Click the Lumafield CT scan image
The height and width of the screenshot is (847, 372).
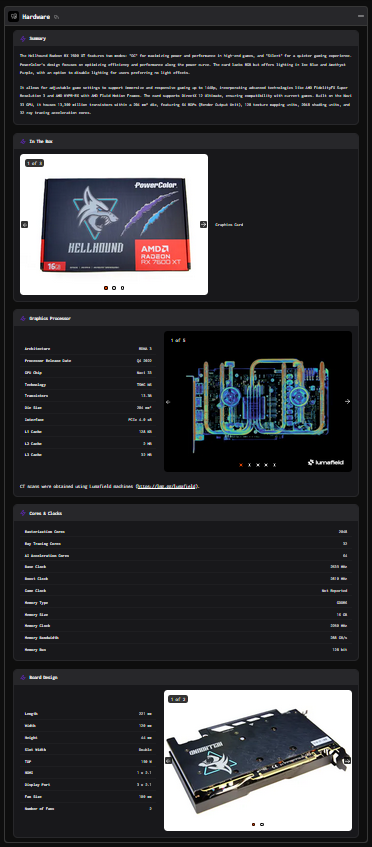(258, 401)
